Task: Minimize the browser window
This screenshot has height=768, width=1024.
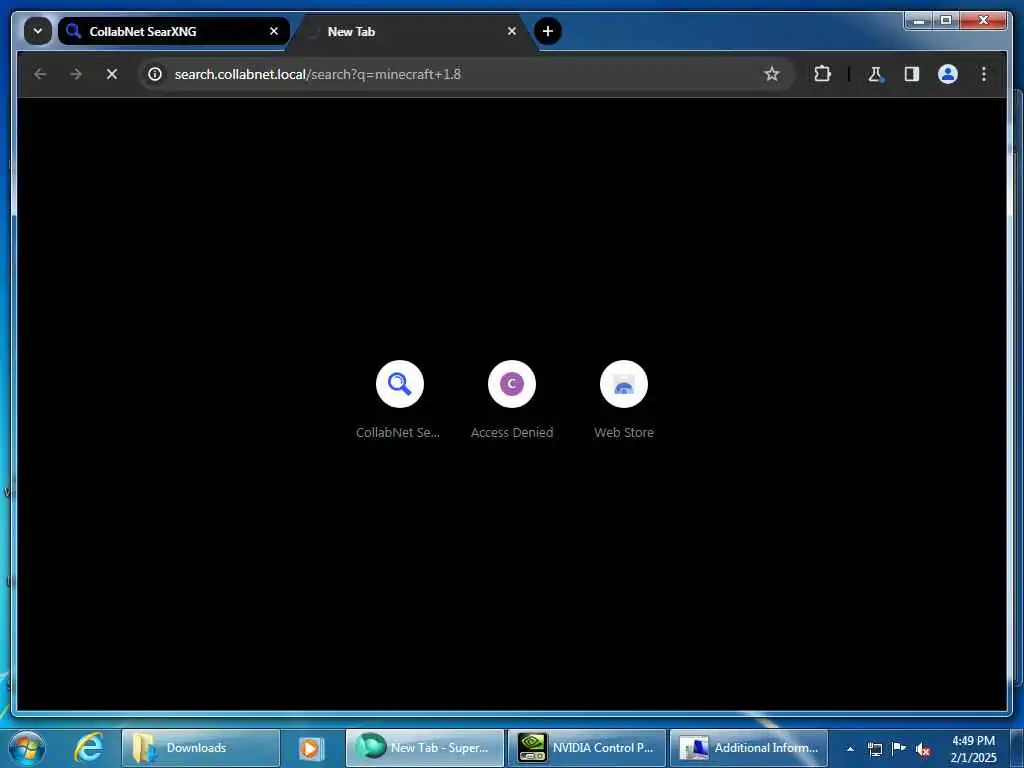Action: point(919,21)
